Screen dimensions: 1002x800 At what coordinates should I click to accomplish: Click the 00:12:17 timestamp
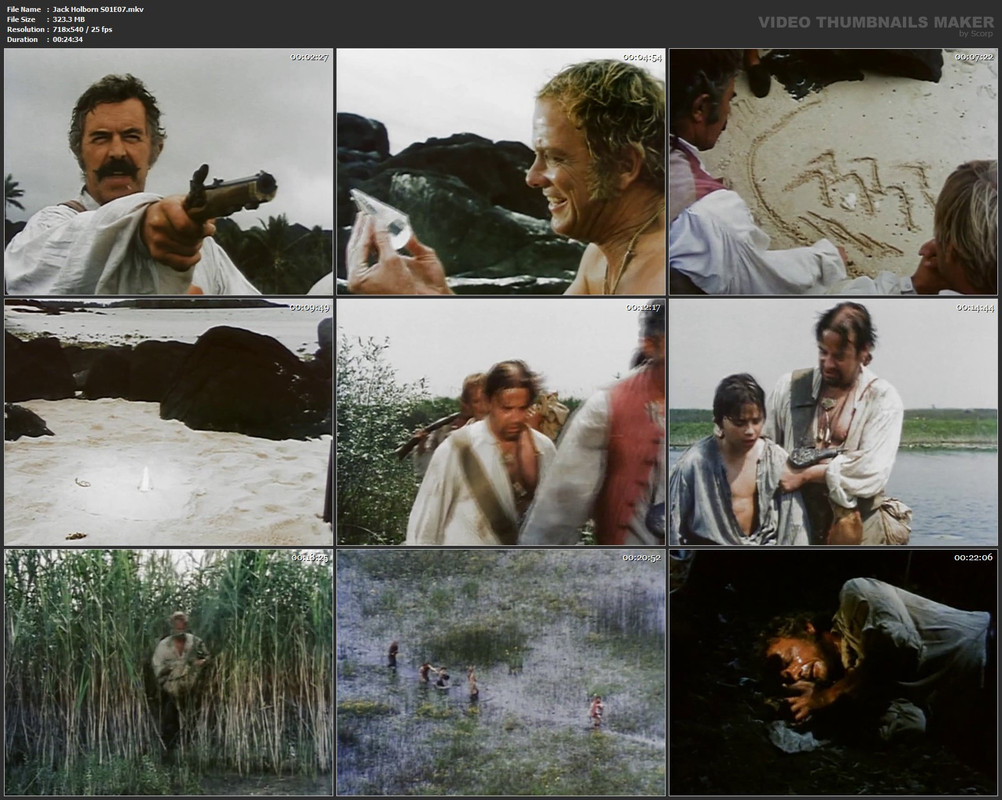click(642, 308)
